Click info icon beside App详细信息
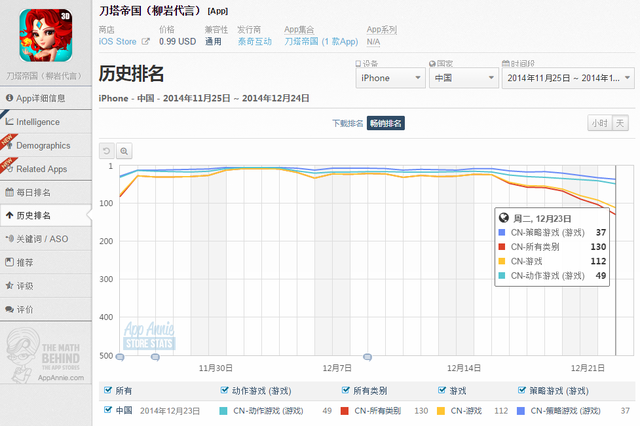Image resolution: width=640 pixels, height=426 pixels. [9, 98]
